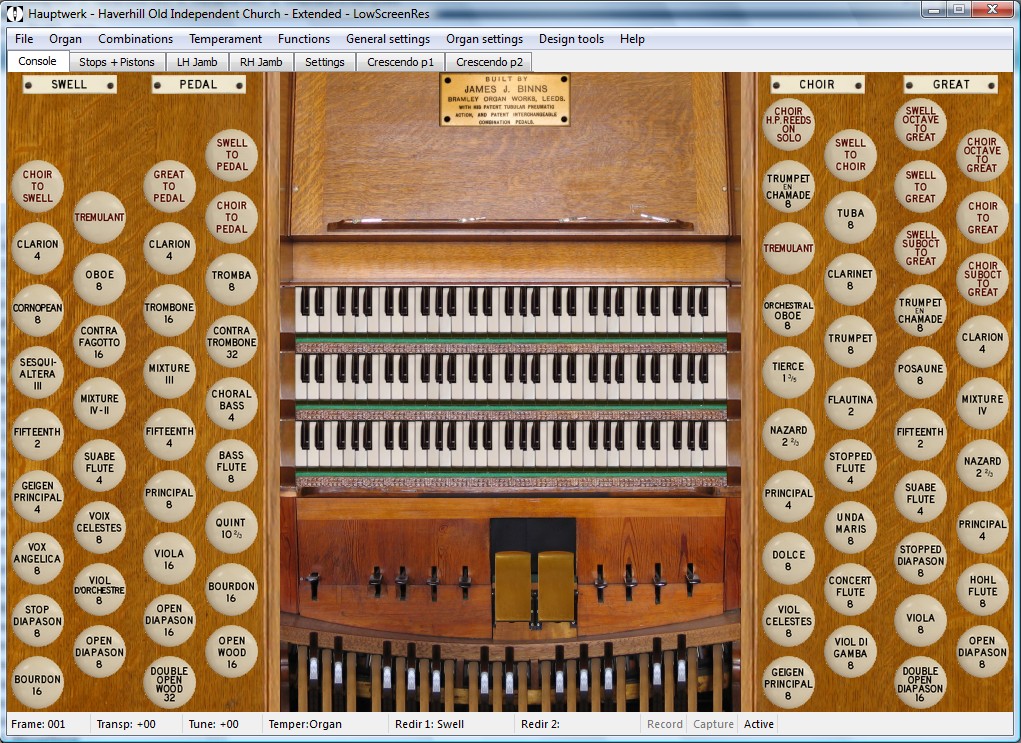Image resolution: width=1021 pixels, height=743 pixels.
Task: Toggle the Swell Bourdon 16 stop
Action: [x=37, y=683]
